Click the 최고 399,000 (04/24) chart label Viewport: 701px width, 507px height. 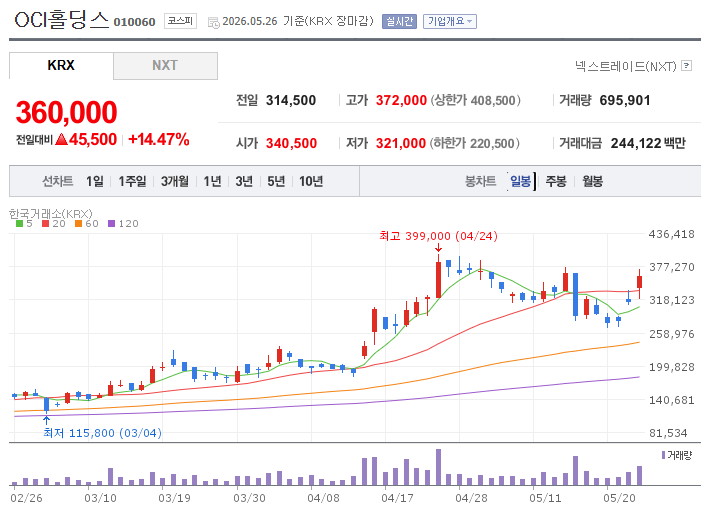coord(439,236)
